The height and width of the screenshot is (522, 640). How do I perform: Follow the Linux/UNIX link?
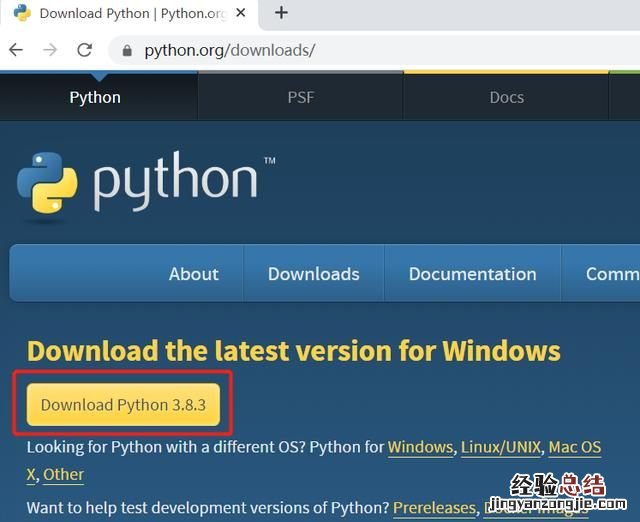(x=501, y=447)
